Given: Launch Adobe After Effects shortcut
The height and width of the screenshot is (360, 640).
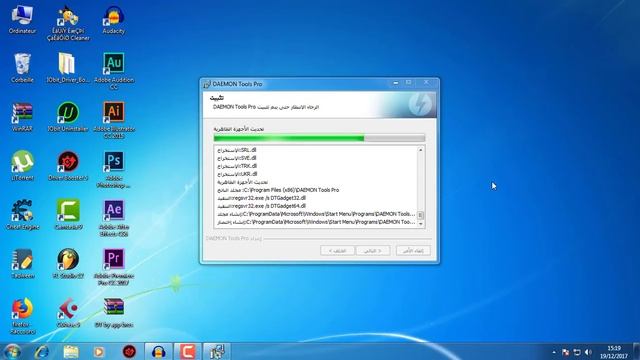Looking at the screenshot, I should pos(114,218).
